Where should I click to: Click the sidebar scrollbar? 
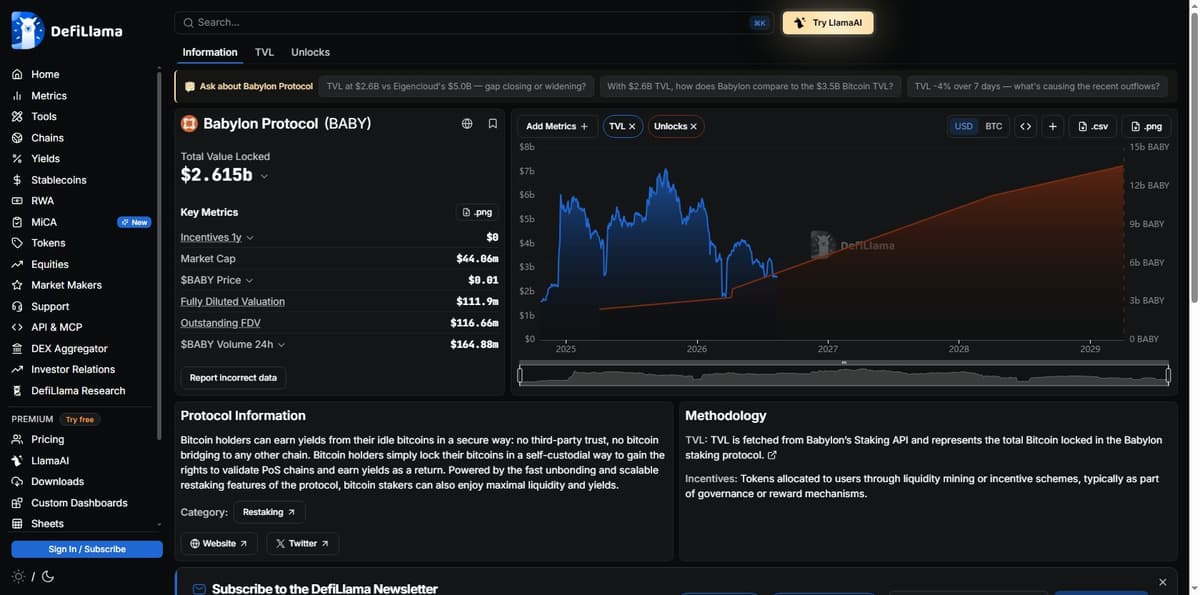tap(159, 254)
